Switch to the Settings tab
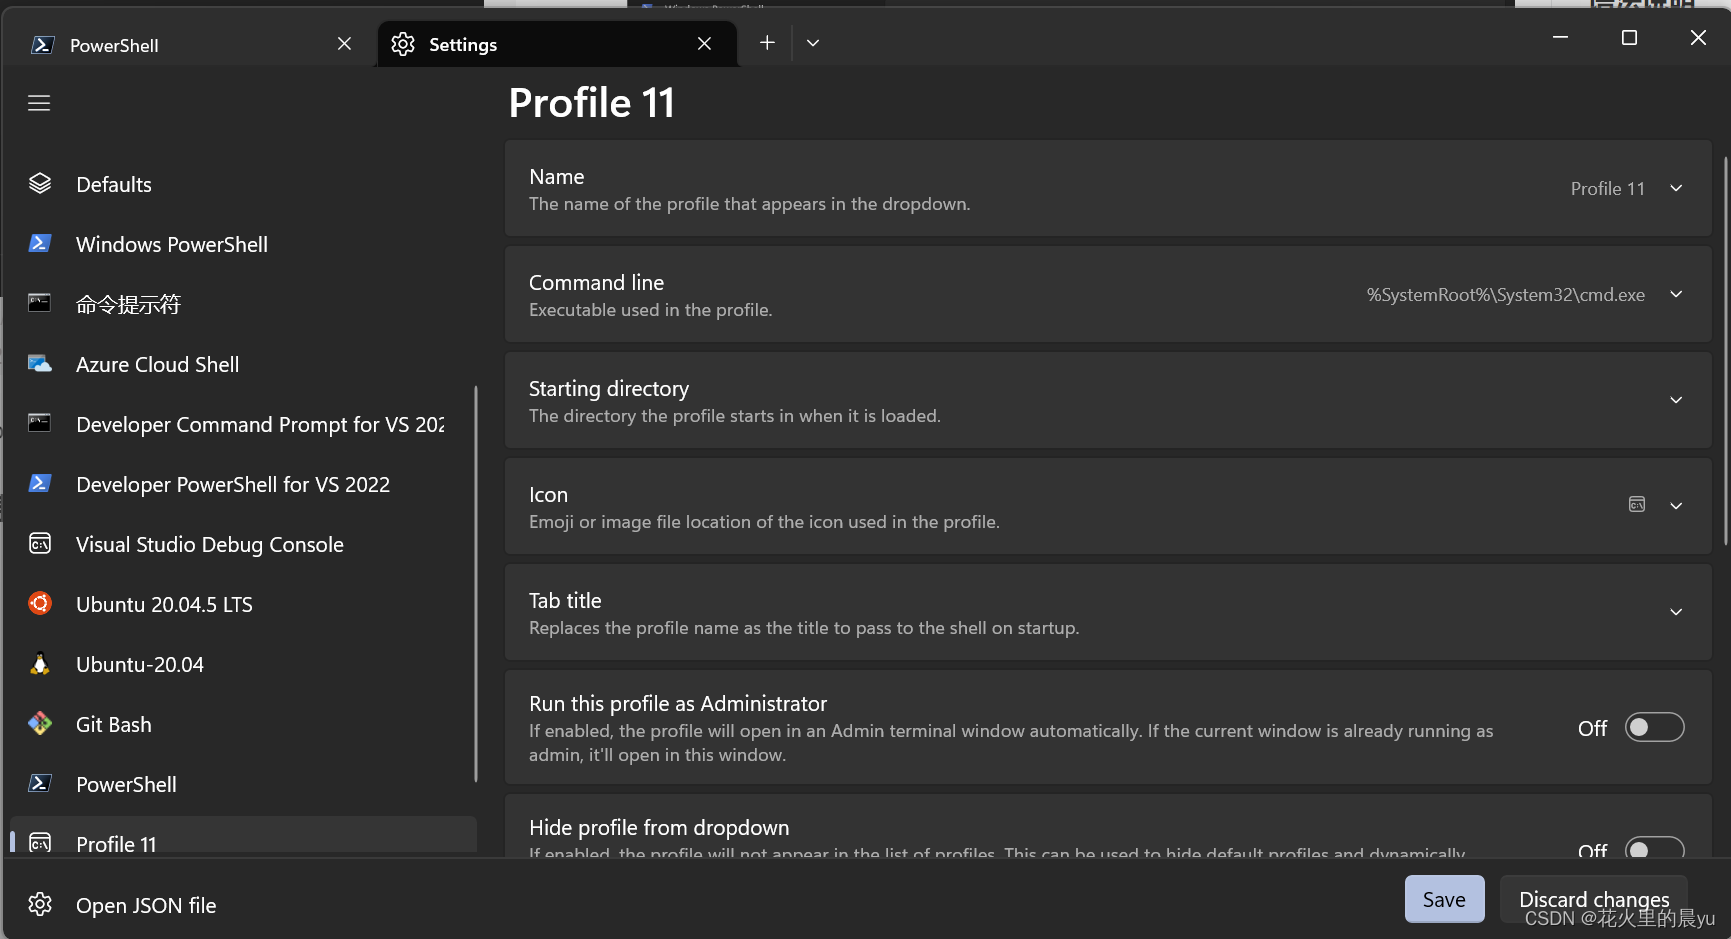Viewport: 1731px width, 939px height. [x=556, y=45]
